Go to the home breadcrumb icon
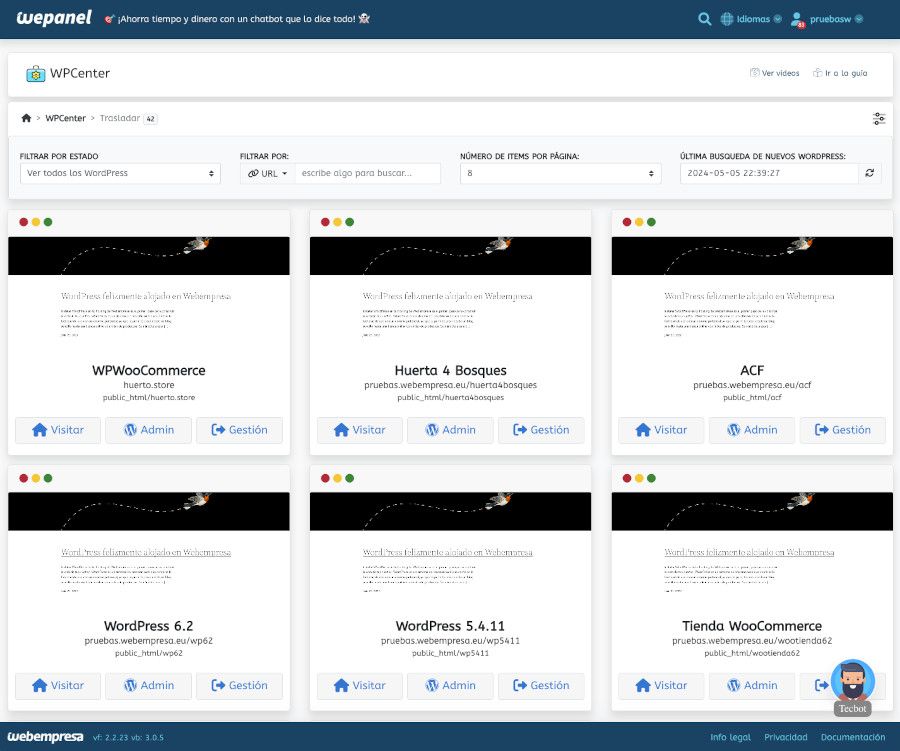The image size is (900, 751). point(26,118)
